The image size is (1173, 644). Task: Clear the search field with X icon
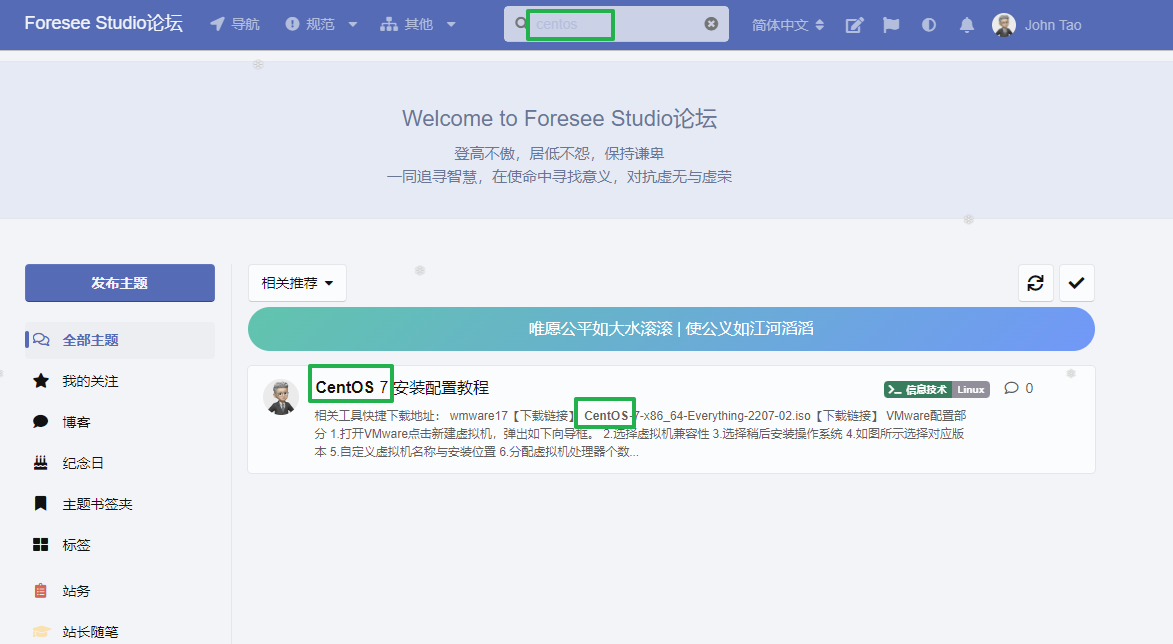coord(711,24)
